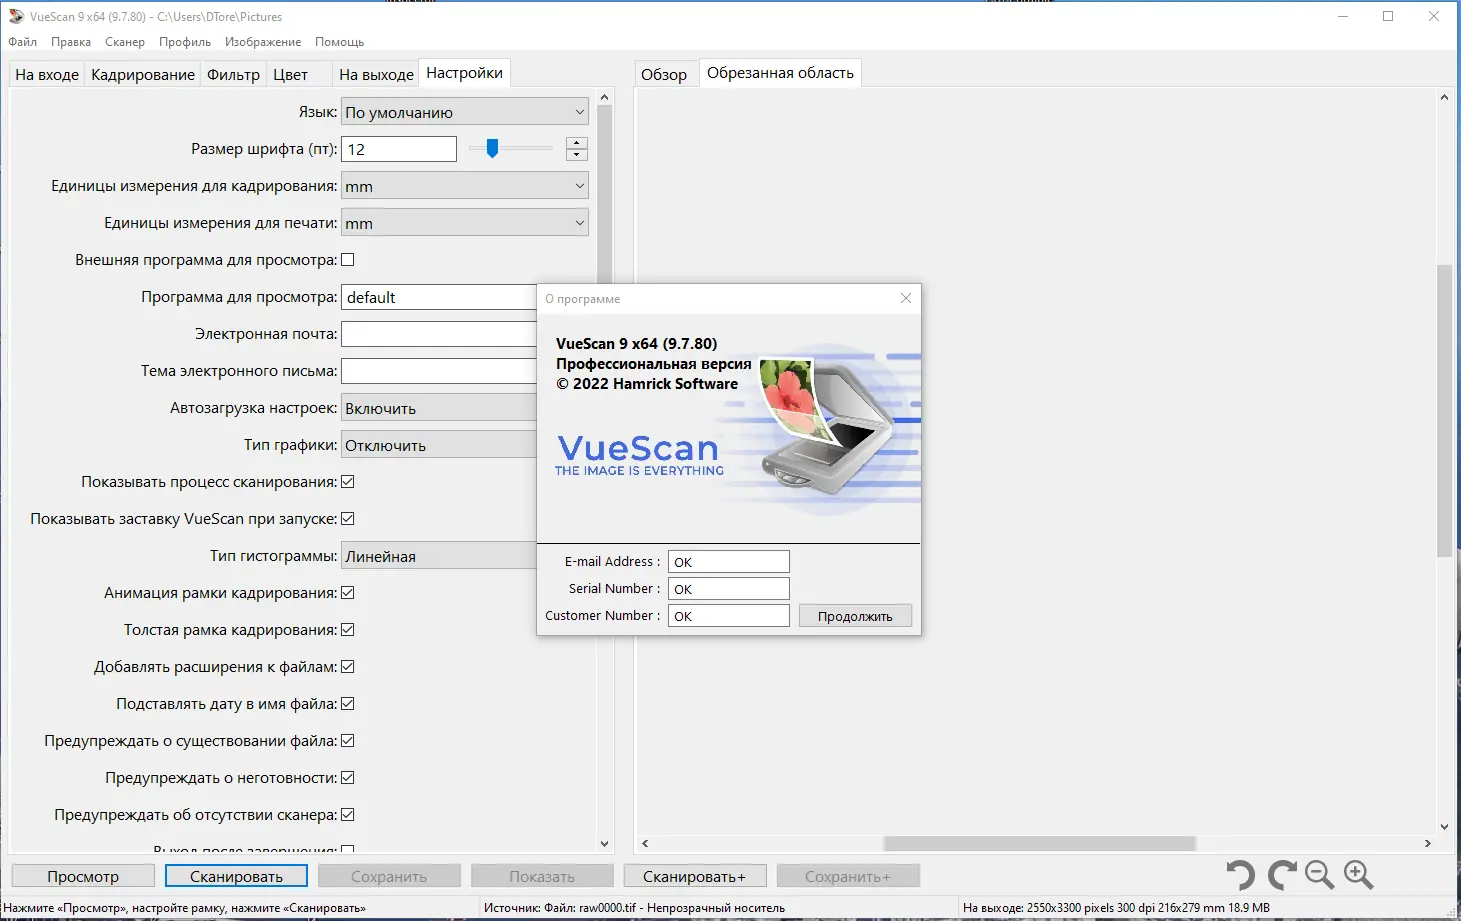Image resolution: width=1461 pixels, height=921 pixels.
Task: Click the Продолжить button in About dialog
Action: (x=854, y=615)
